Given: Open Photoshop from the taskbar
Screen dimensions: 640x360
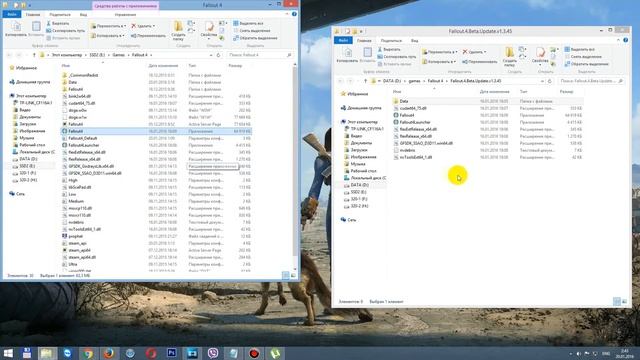Looking at the screenshot, I should (x=171, y=353).
